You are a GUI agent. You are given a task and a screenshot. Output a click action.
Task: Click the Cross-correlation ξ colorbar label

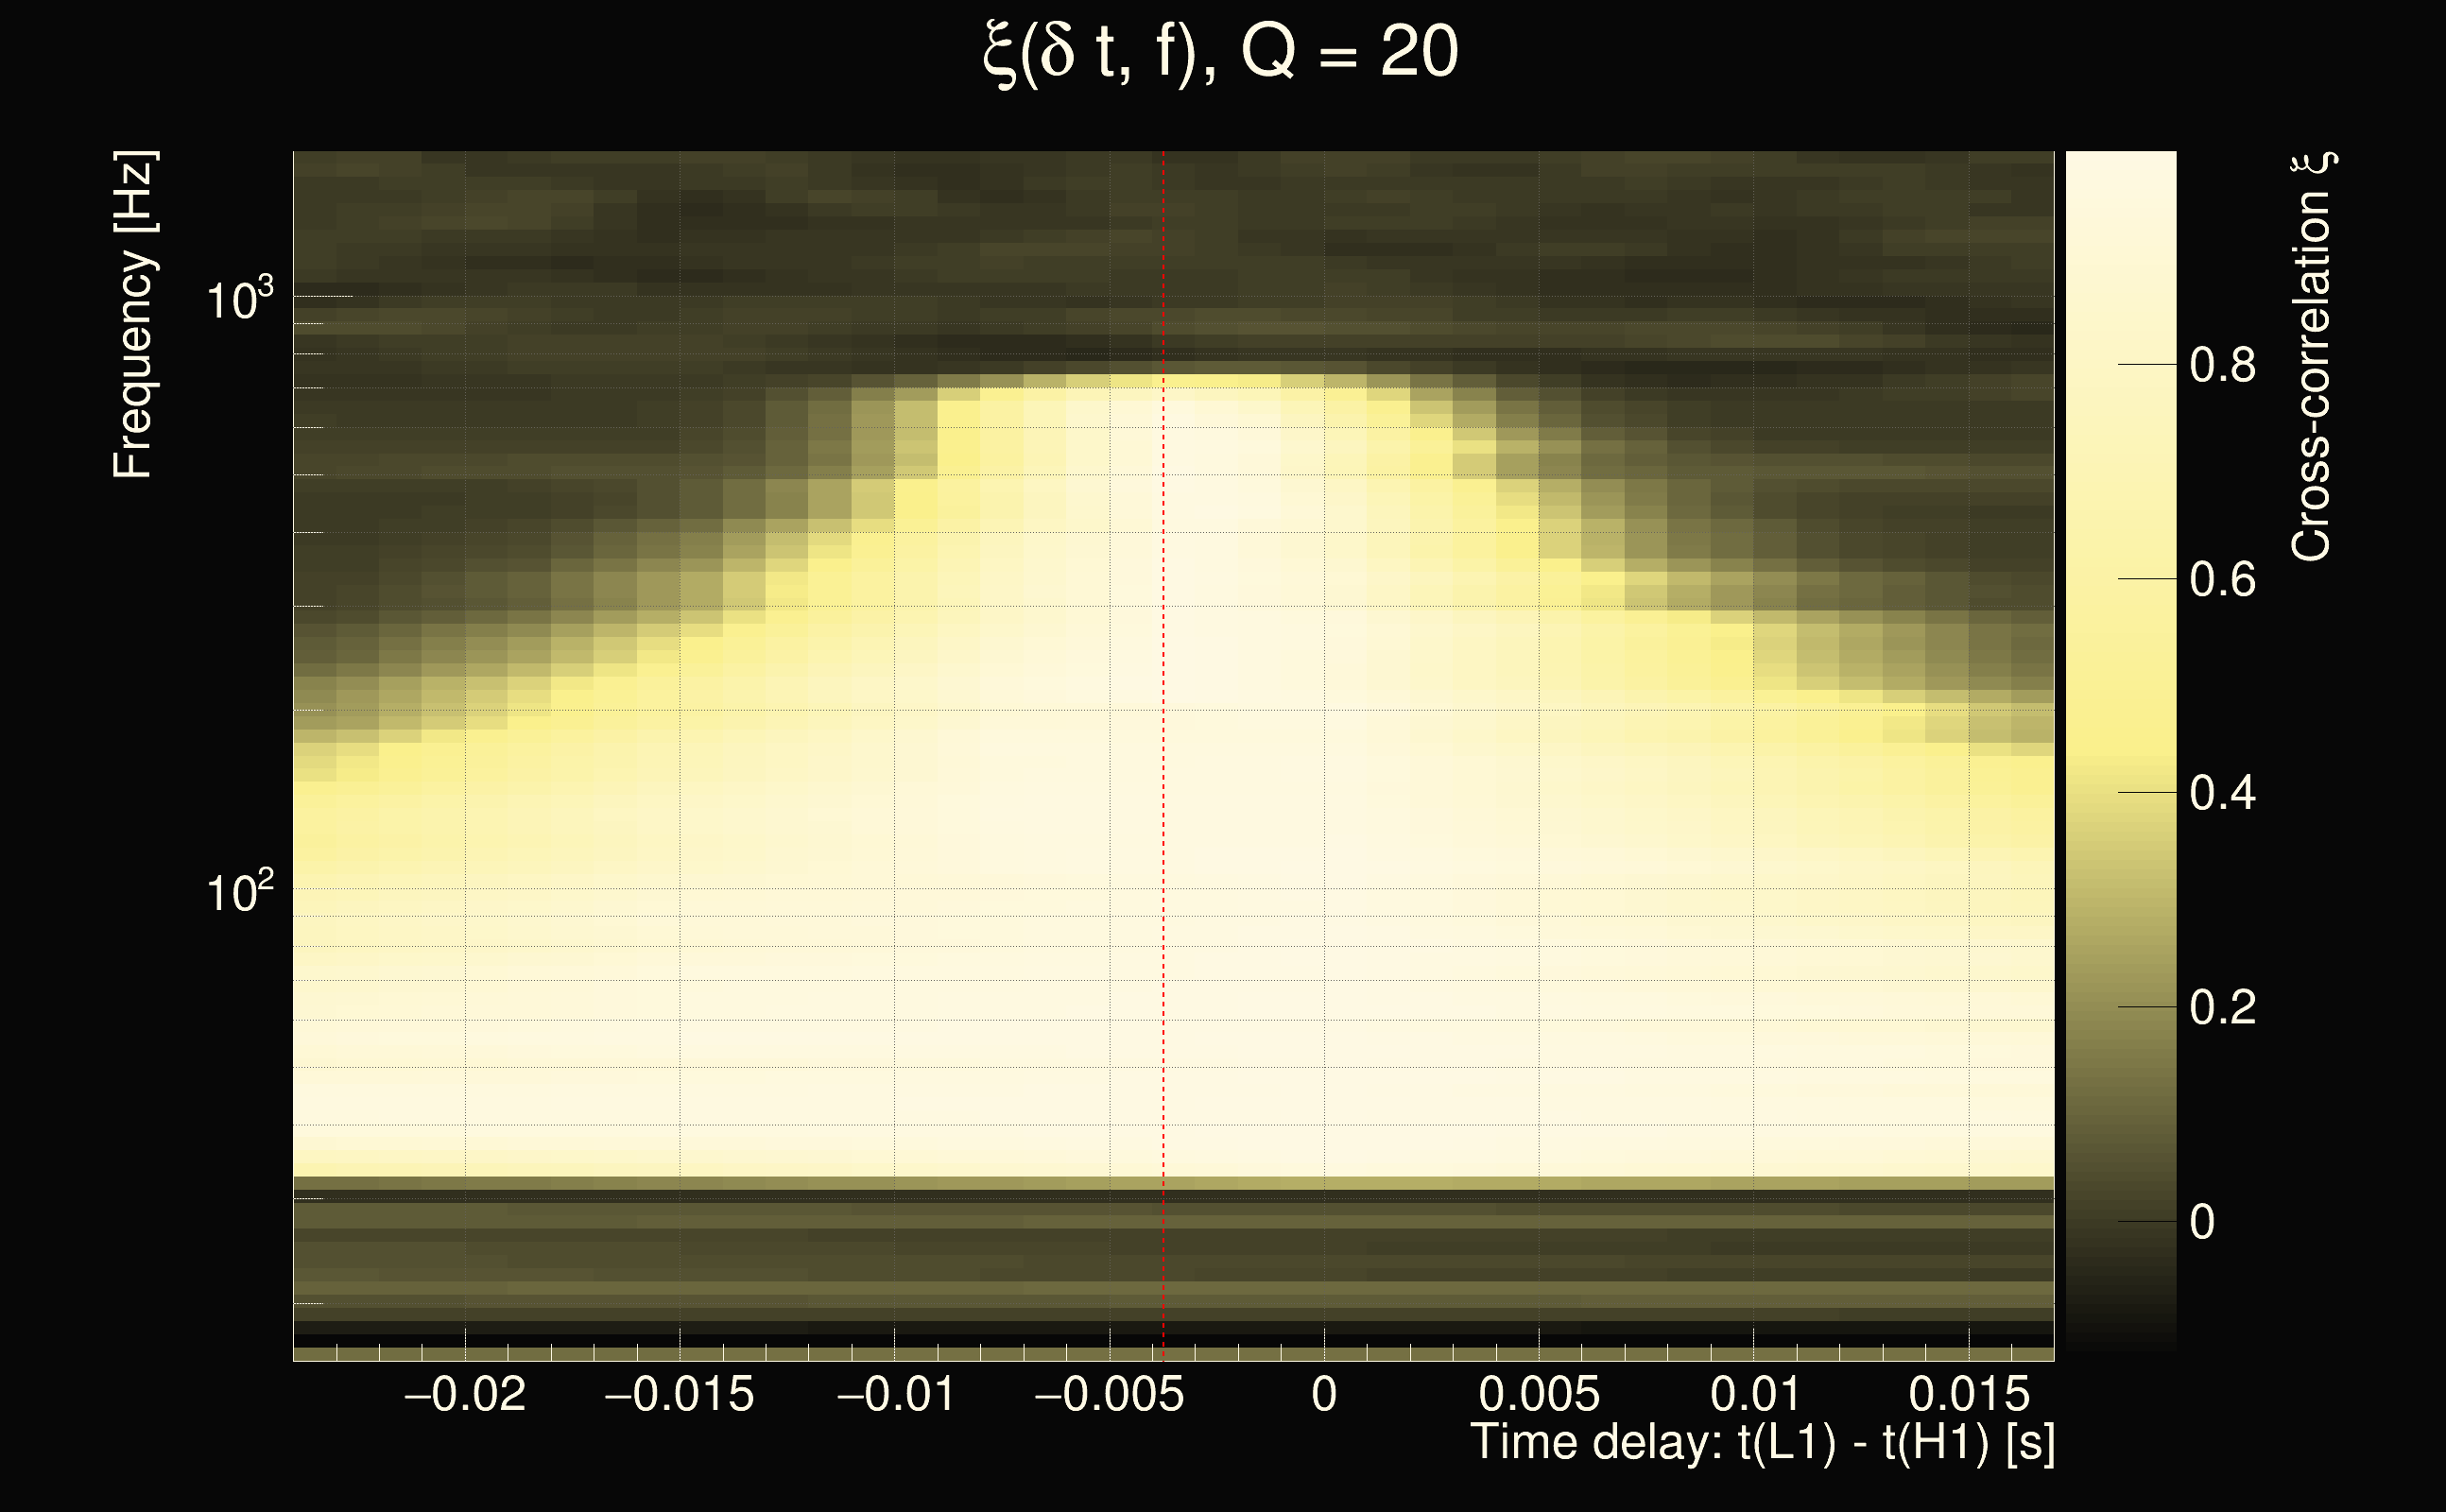click(x=2312, y=357)
